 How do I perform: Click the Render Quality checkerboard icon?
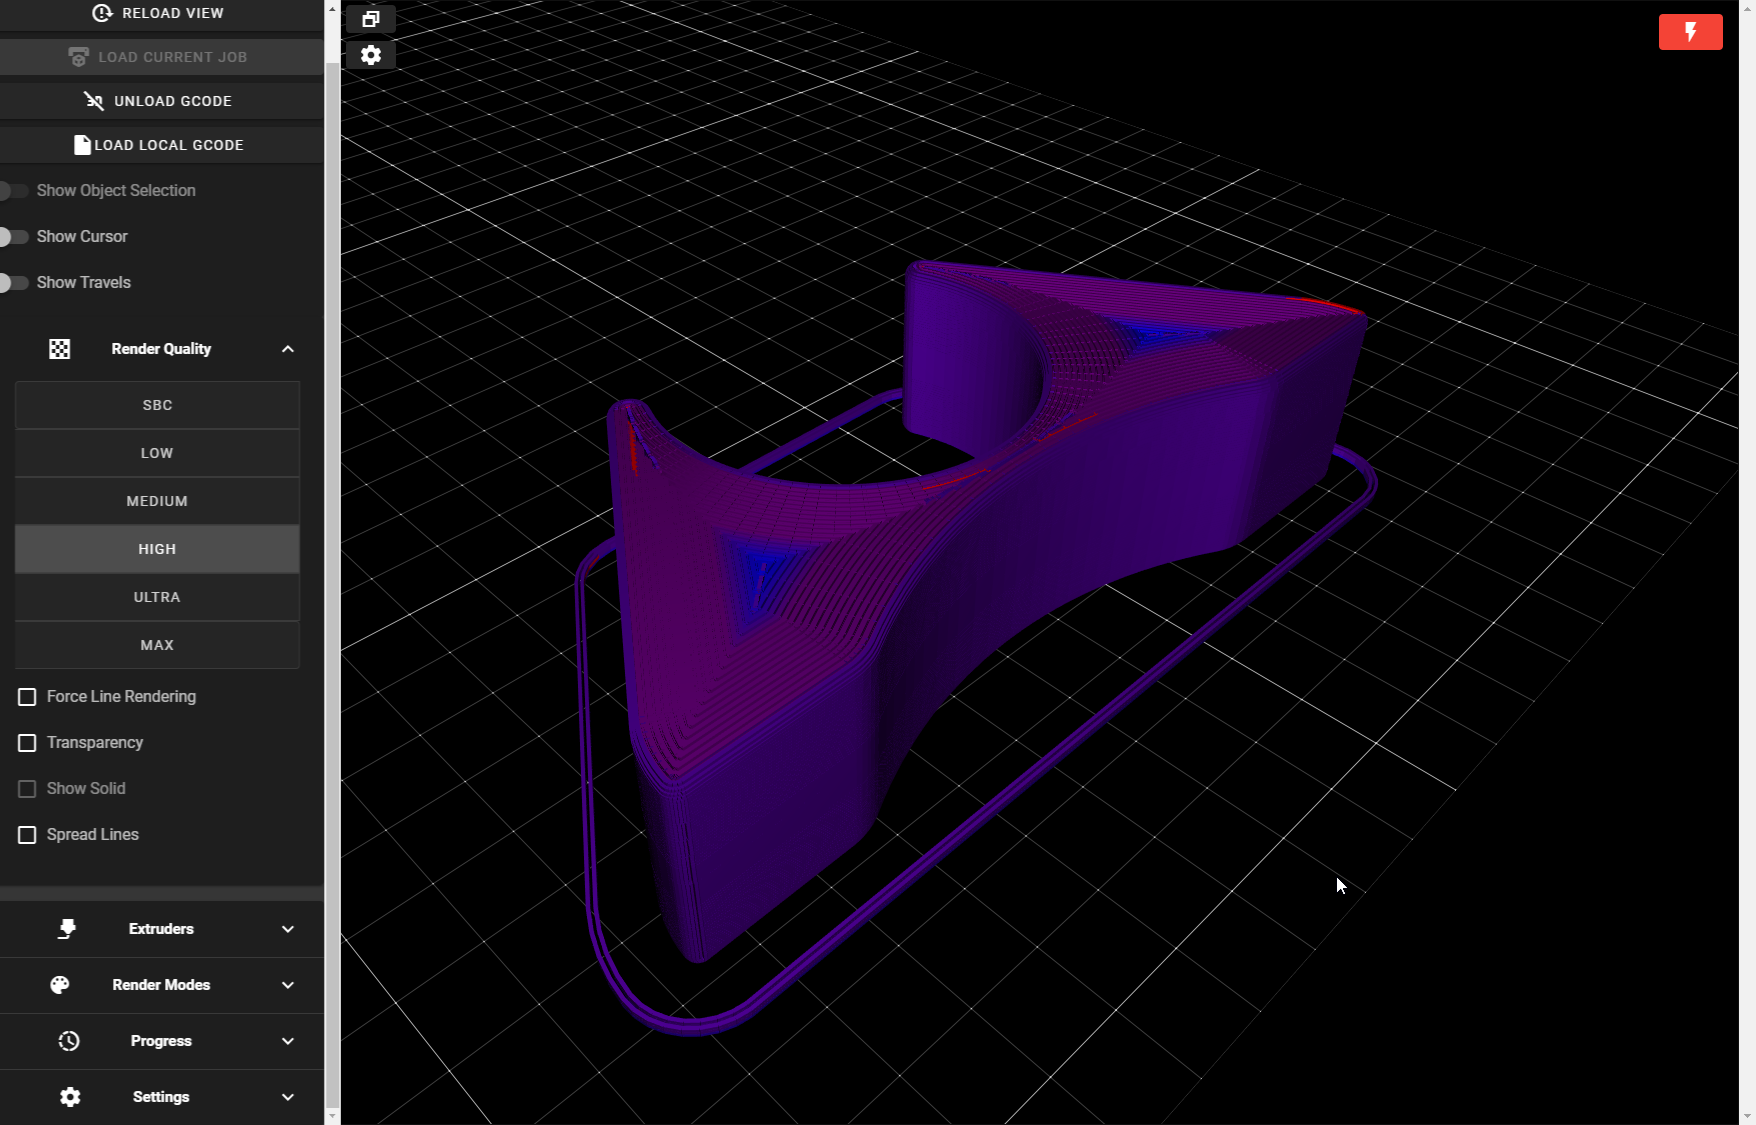click(60, 349)
